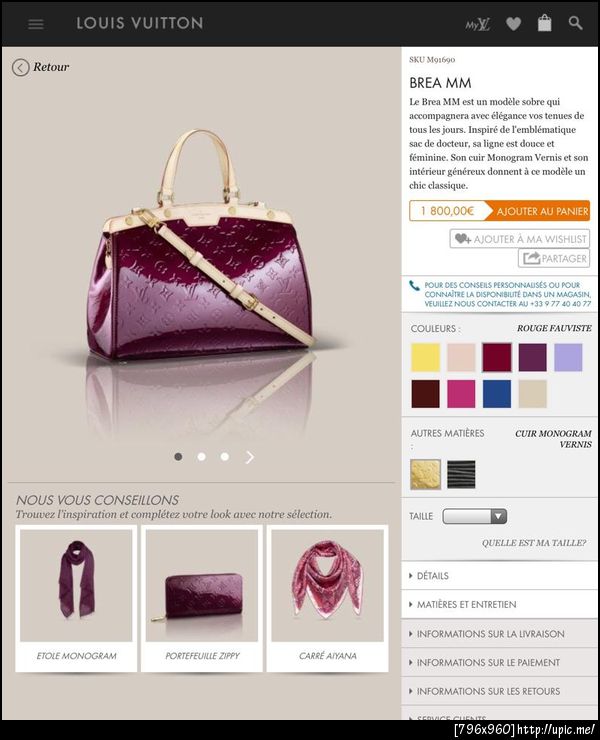
Task: Select the third image carousel dot
Action: [225, 457]
